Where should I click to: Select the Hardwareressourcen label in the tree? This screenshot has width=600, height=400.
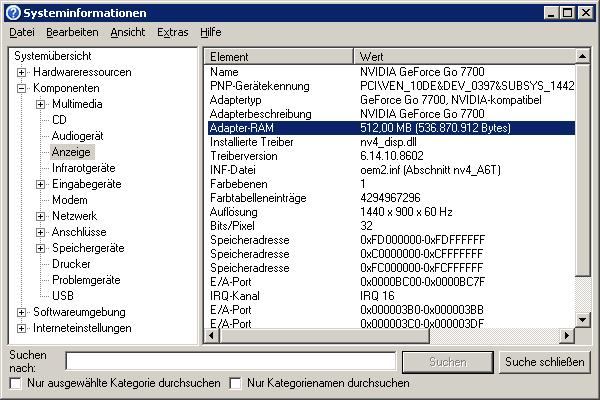pos(82,72)
